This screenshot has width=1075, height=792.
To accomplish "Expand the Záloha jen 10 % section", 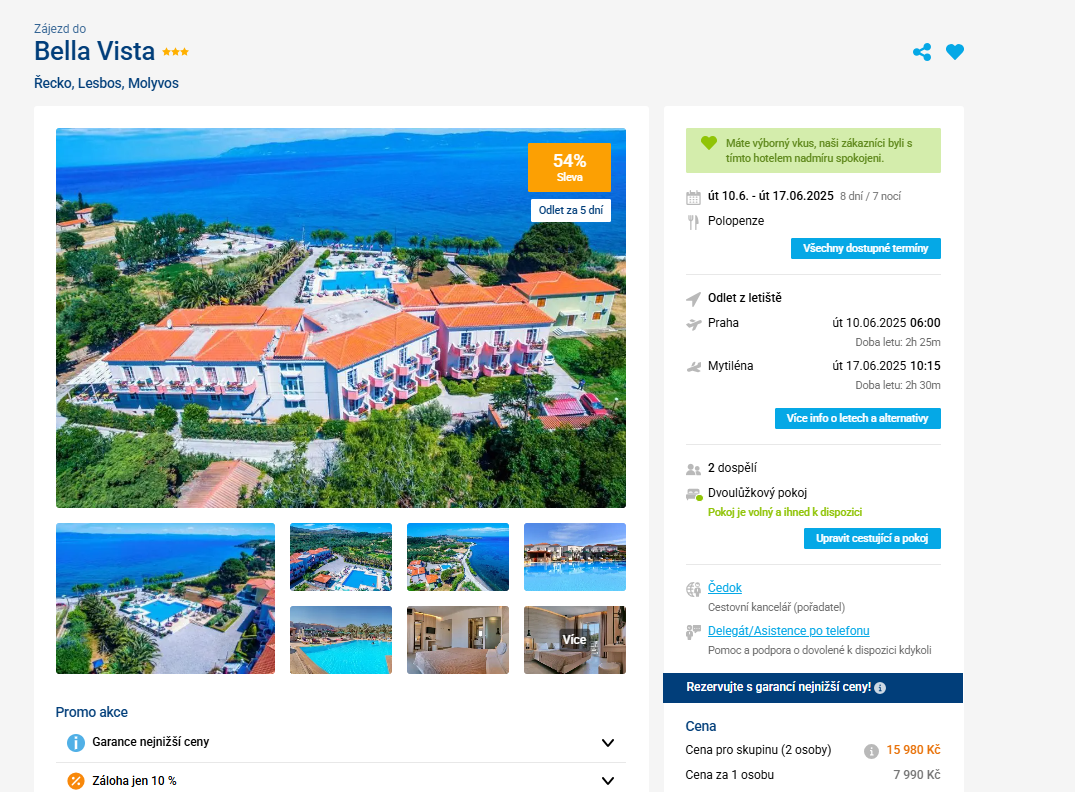I will pos(607,780).
